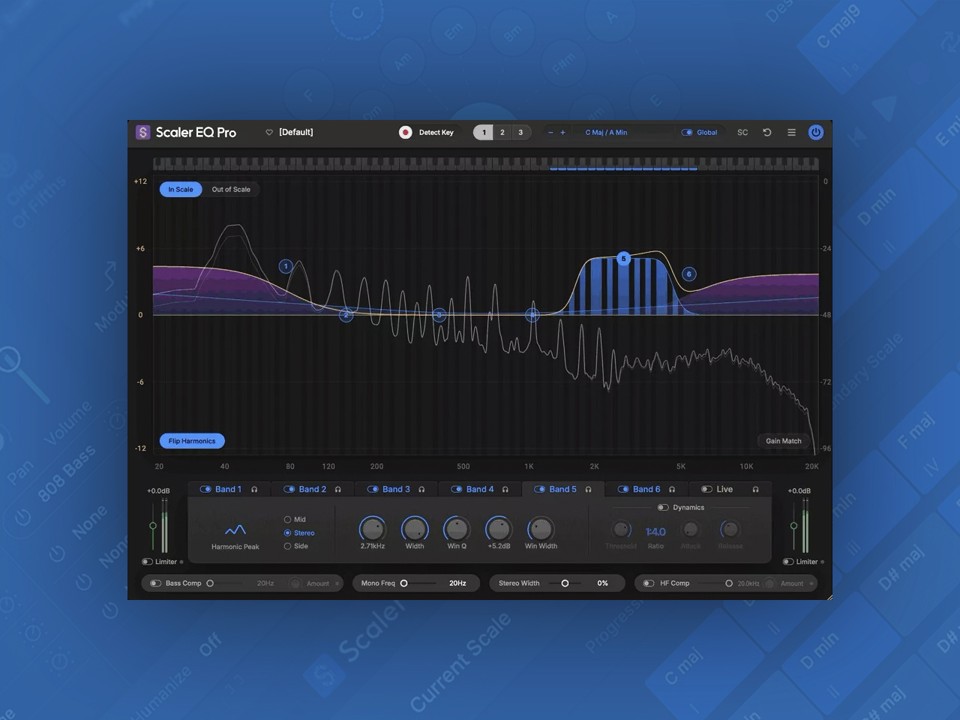This screenshot has height=720, width=960.
Task: Select snapshot slot 1
Action: [x=484, y=132]
